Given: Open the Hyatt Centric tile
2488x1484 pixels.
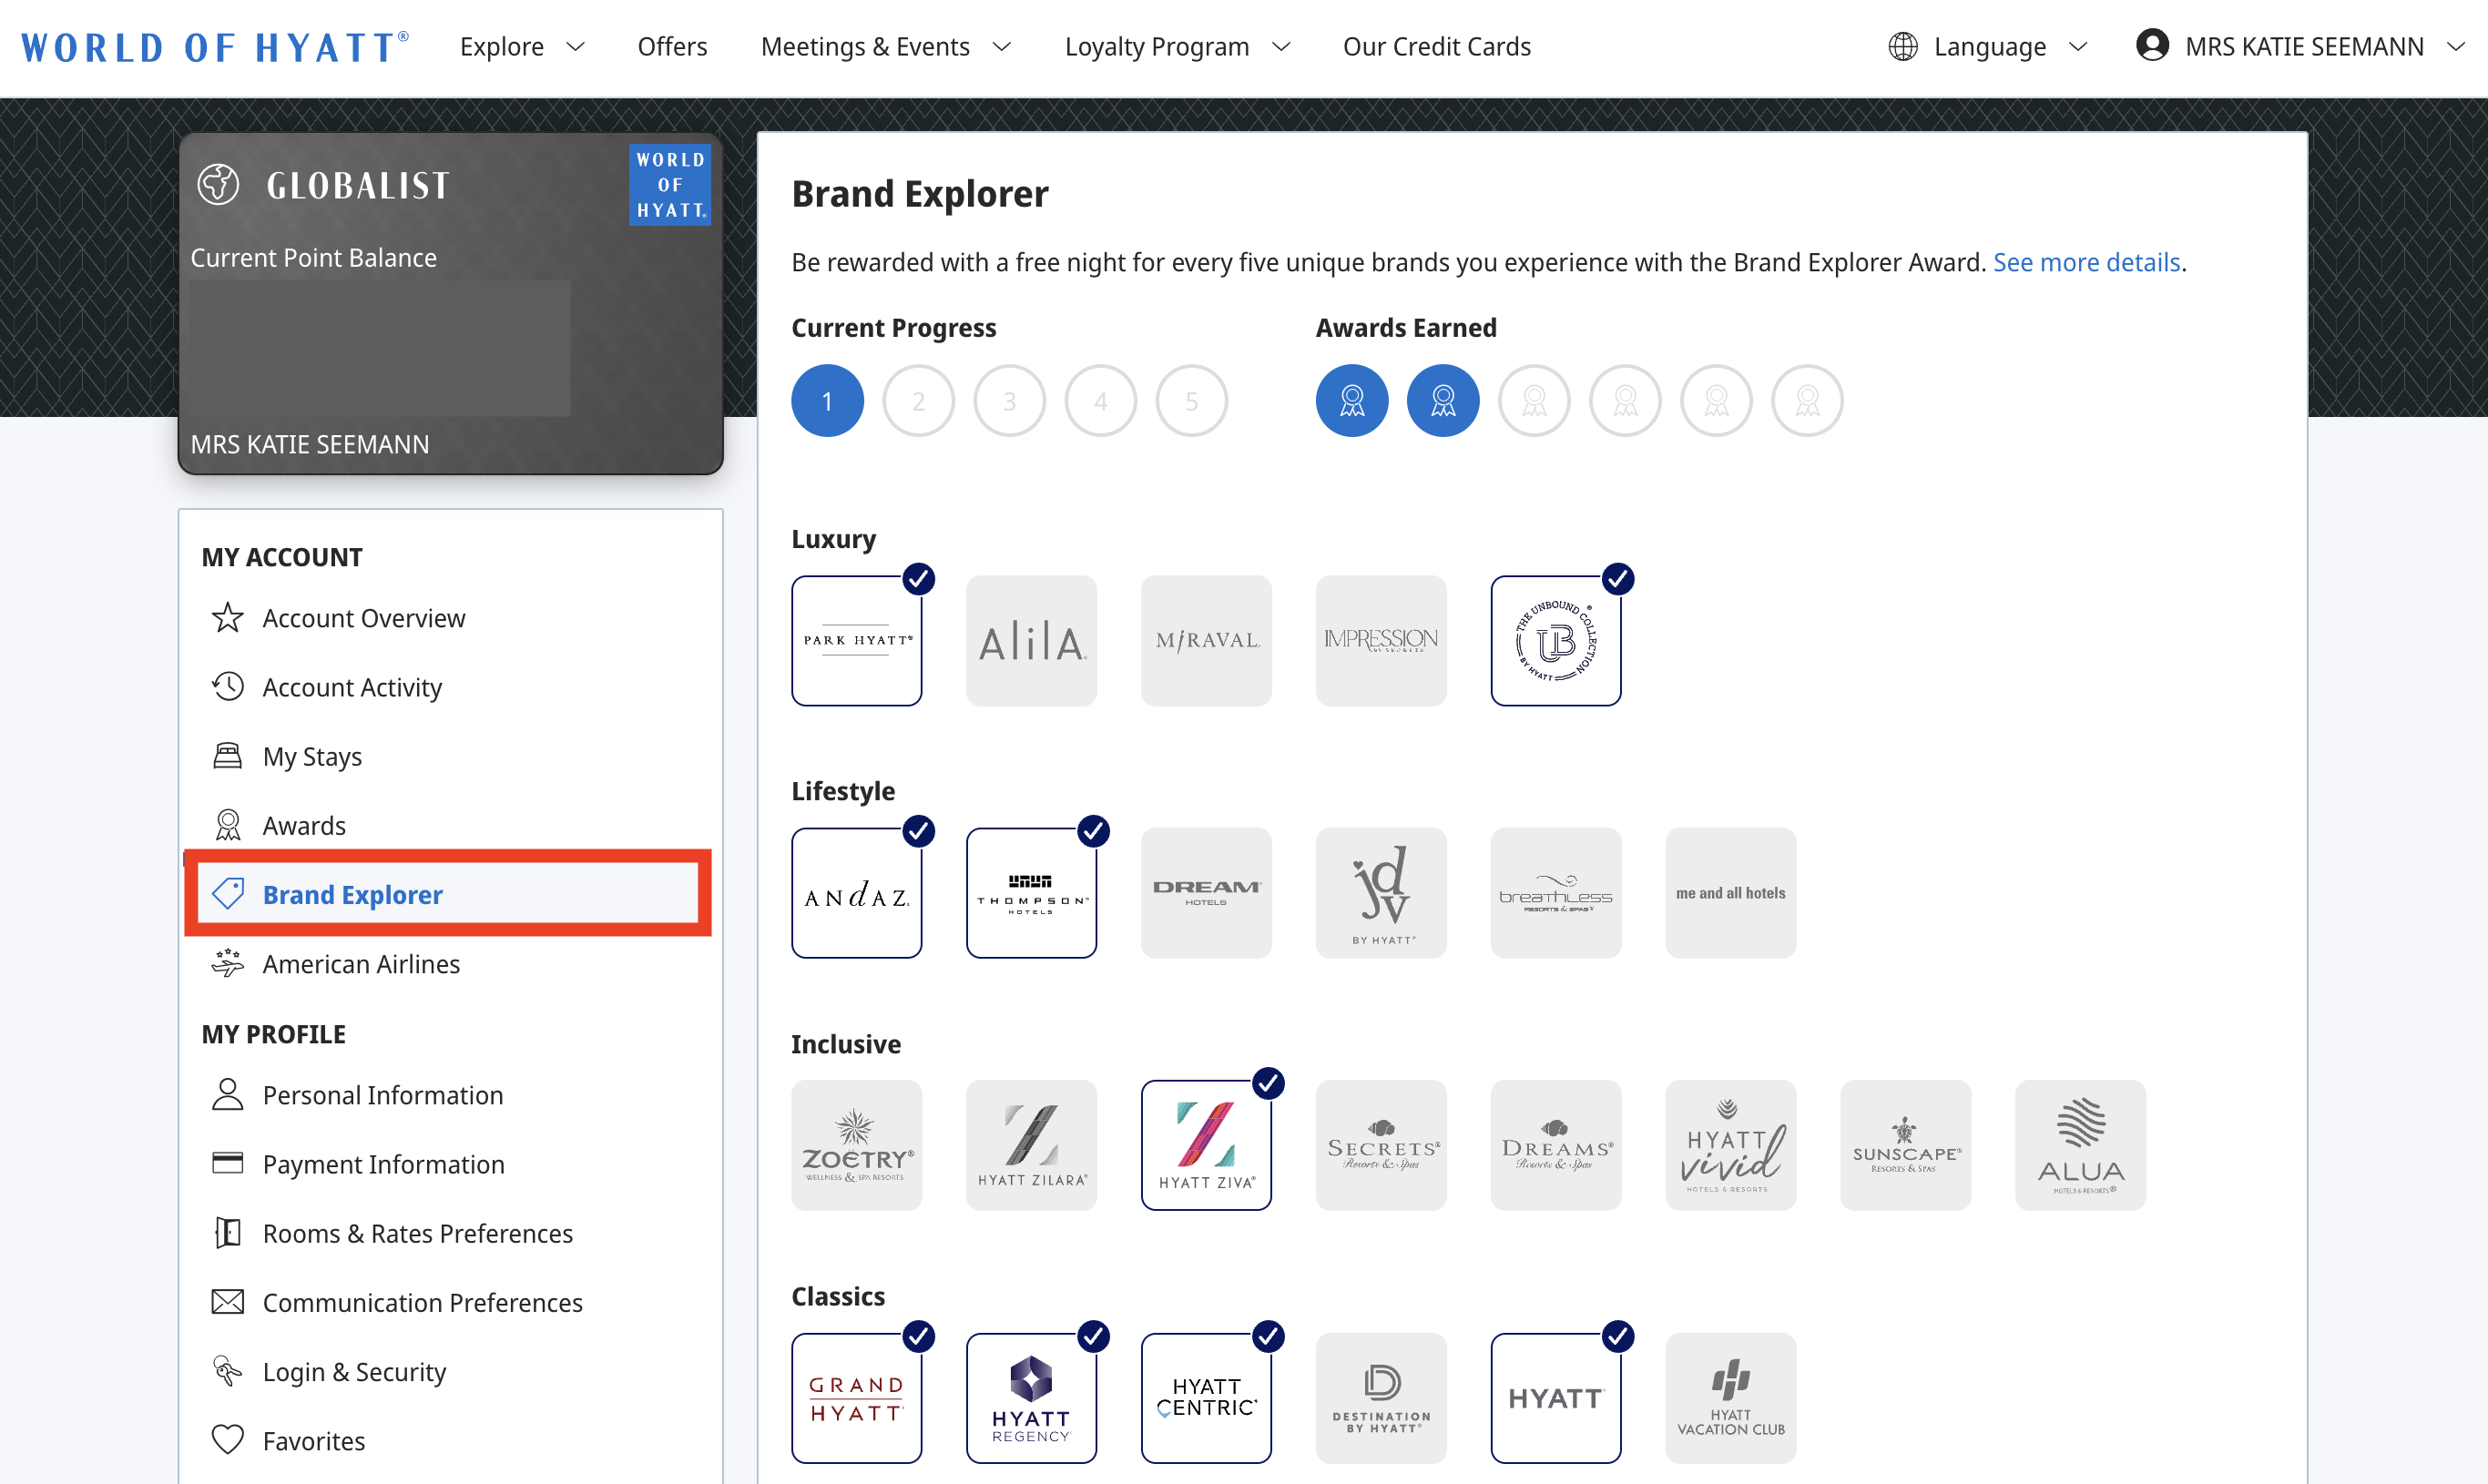Looking at the screenshot, I should (1207, 1398).
